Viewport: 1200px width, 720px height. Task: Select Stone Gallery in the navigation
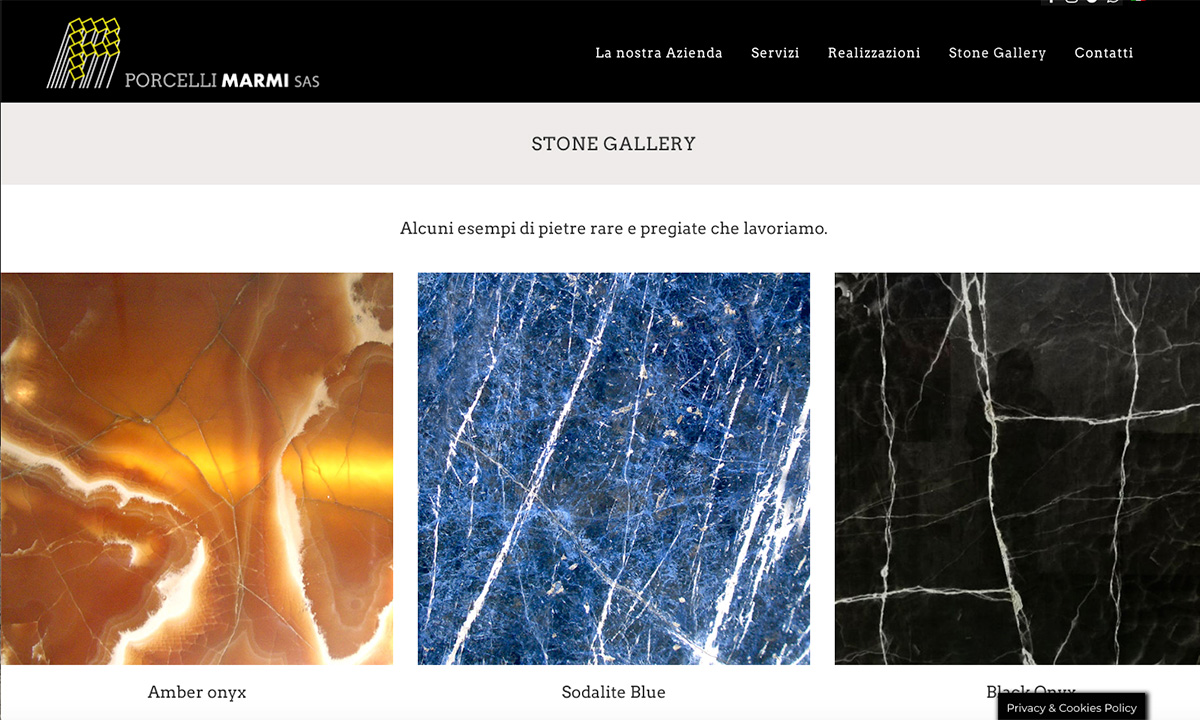997,53
